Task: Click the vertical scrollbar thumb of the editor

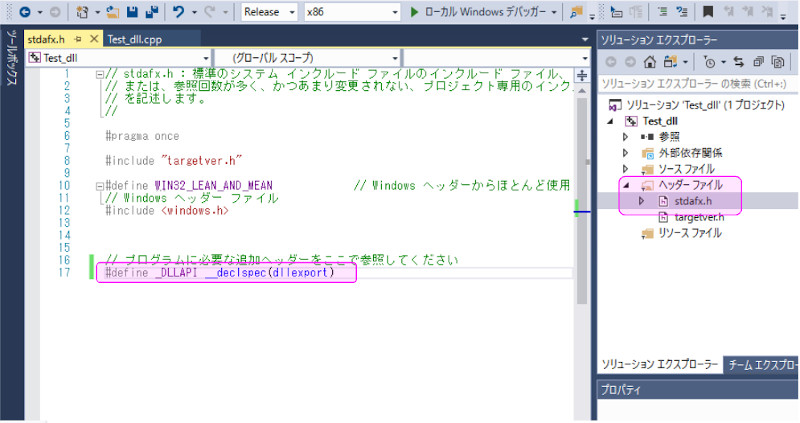Action: pos(582,201)
